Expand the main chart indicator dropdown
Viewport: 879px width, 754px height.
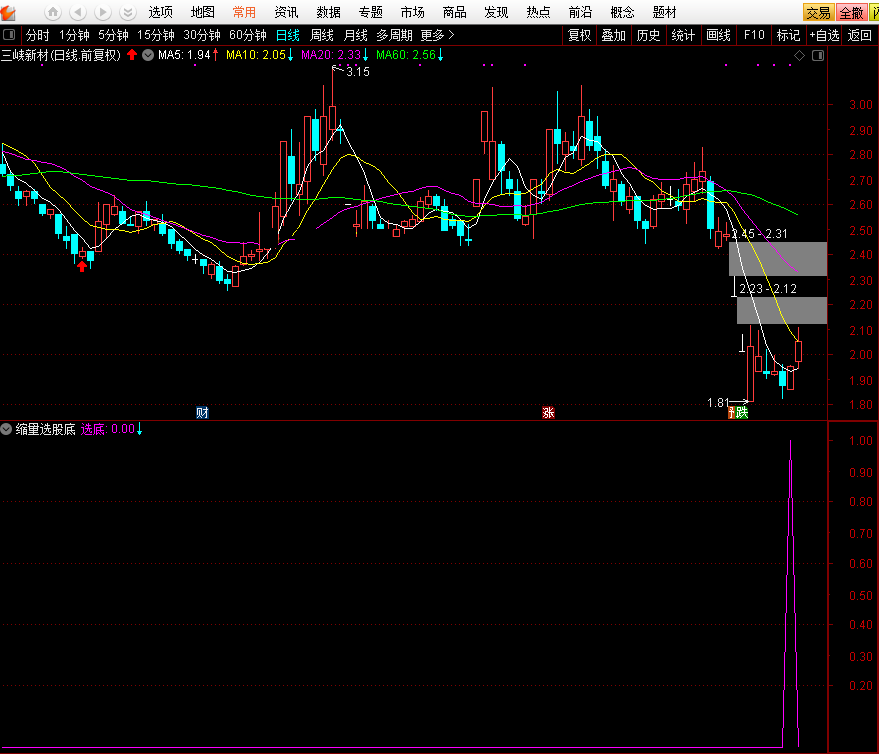(148, 55)
